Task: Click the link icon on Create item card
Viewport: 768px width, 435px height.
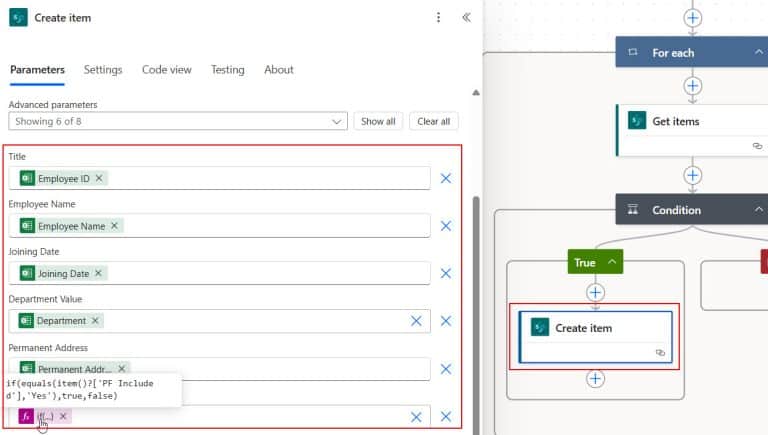Action: 660,353
